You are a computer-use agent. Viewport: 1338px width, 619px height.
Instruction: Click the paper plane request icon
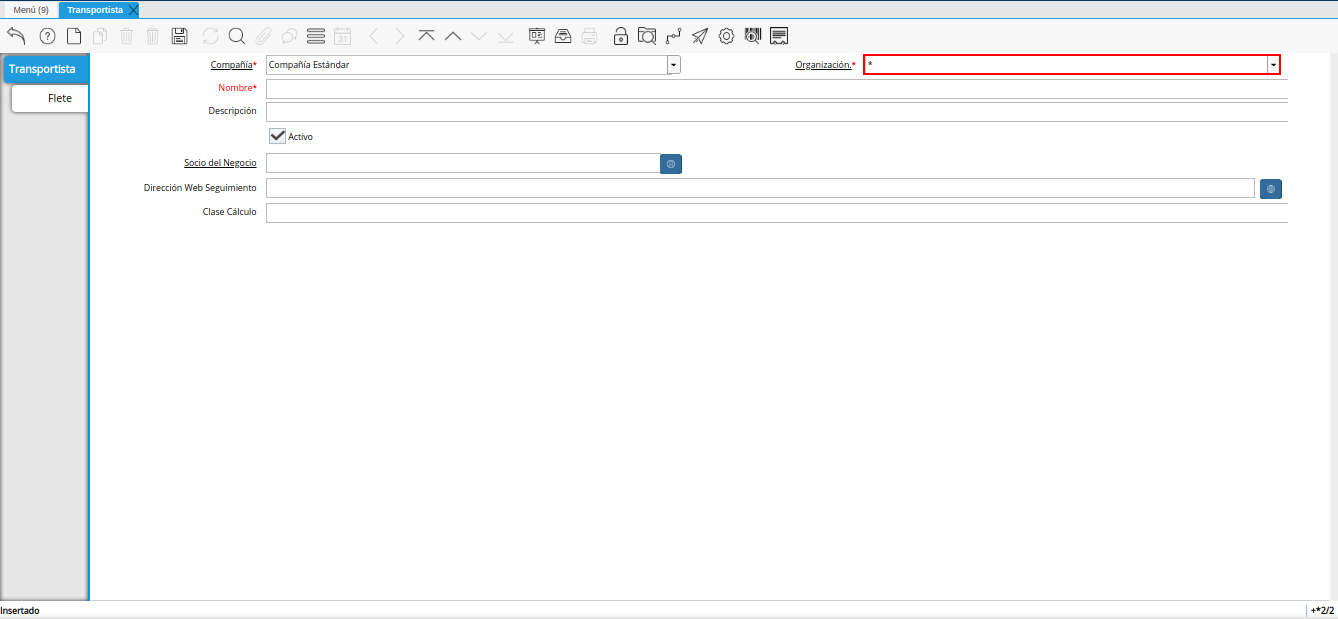(700, 36)
